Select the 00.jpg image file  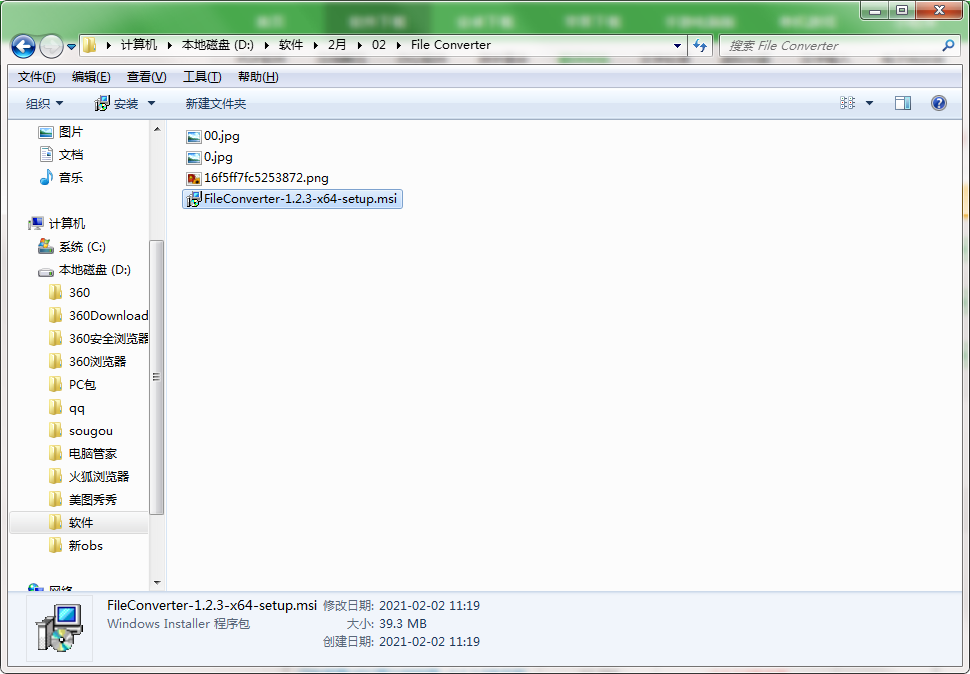[x=221, y=136]
